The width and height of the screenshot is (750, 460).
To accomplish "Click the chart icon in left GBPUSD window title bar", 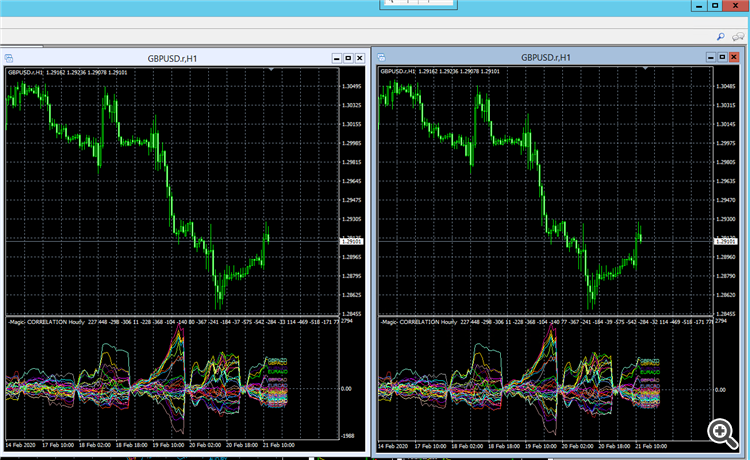I will [9, 58].
